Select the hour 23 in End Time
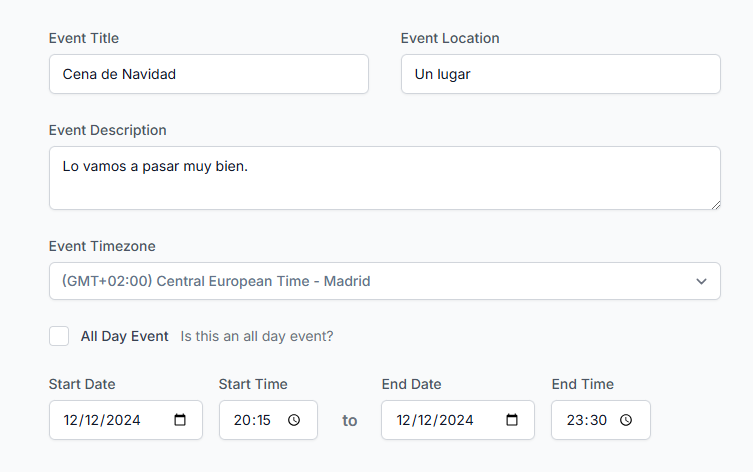 point(574,421)
